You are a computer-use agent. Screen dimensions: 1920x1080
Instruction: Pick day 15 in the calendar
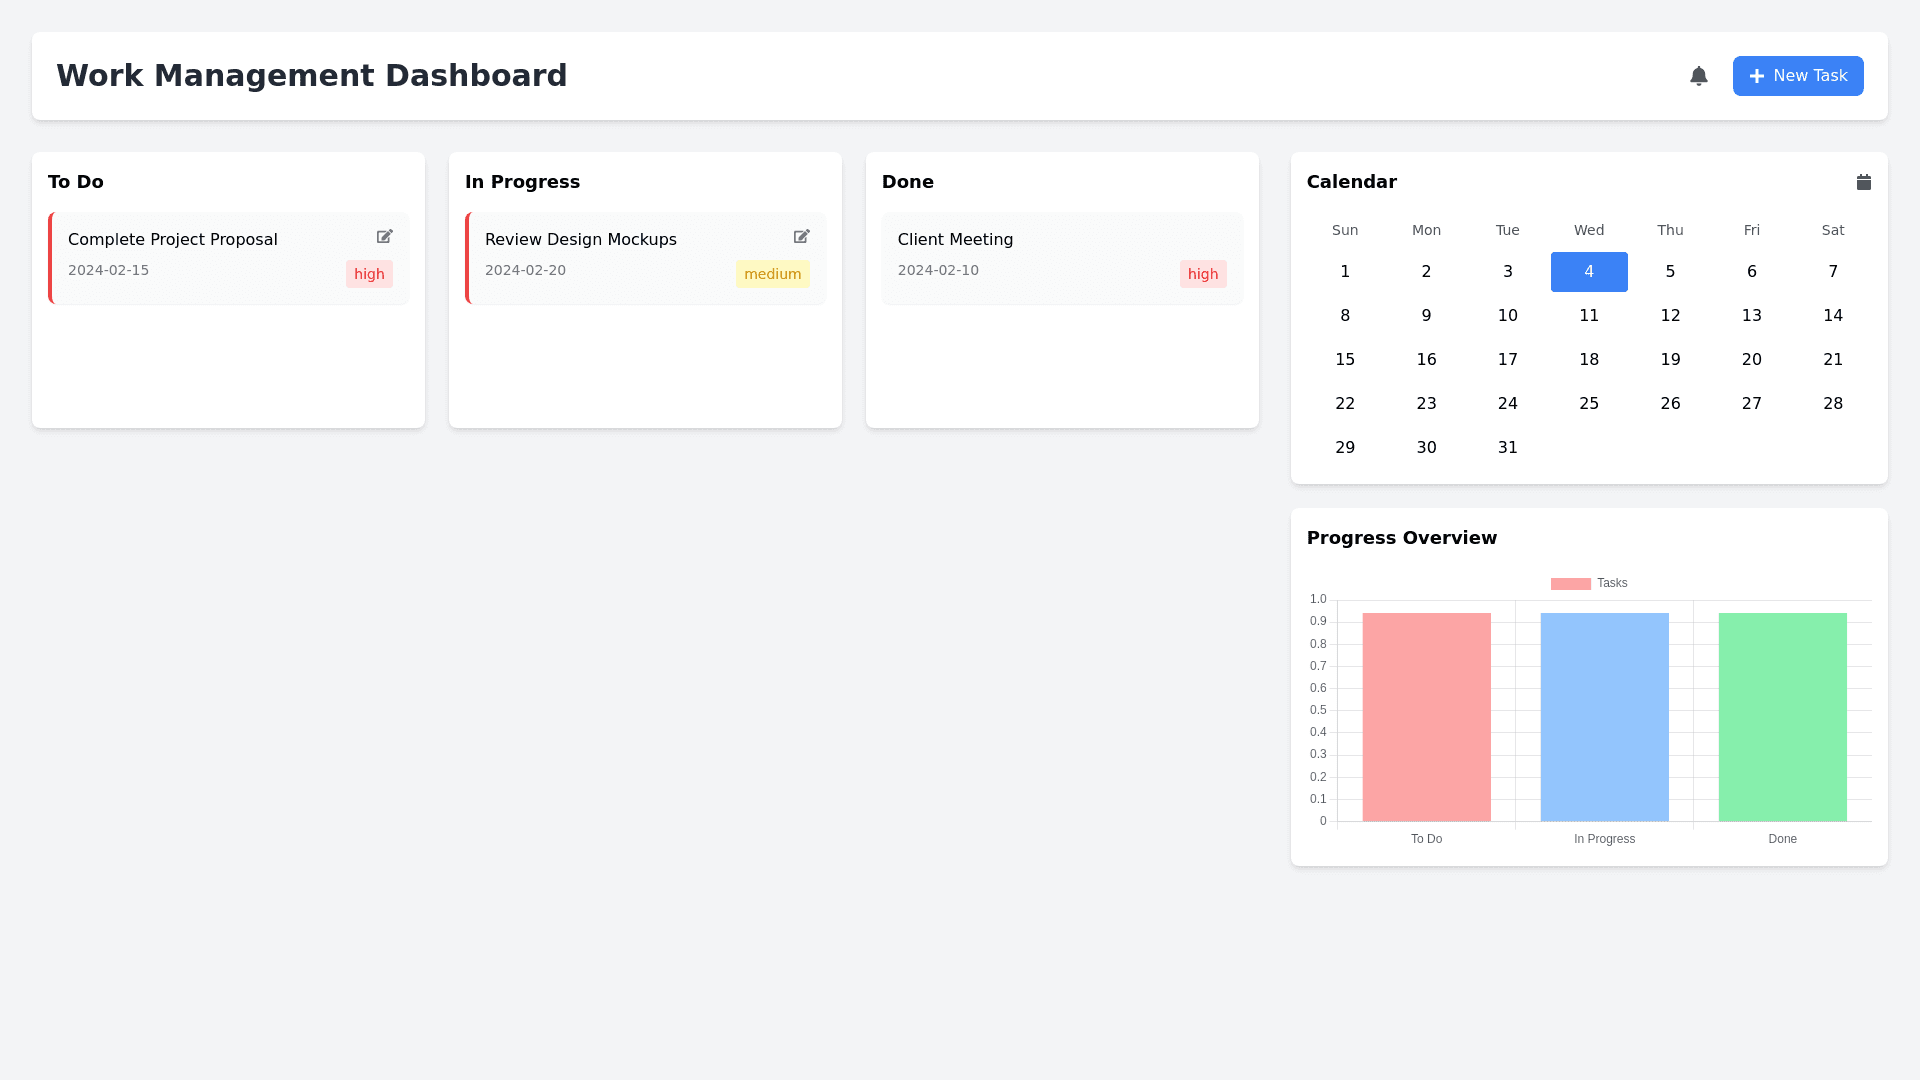tap(1345, 360)
